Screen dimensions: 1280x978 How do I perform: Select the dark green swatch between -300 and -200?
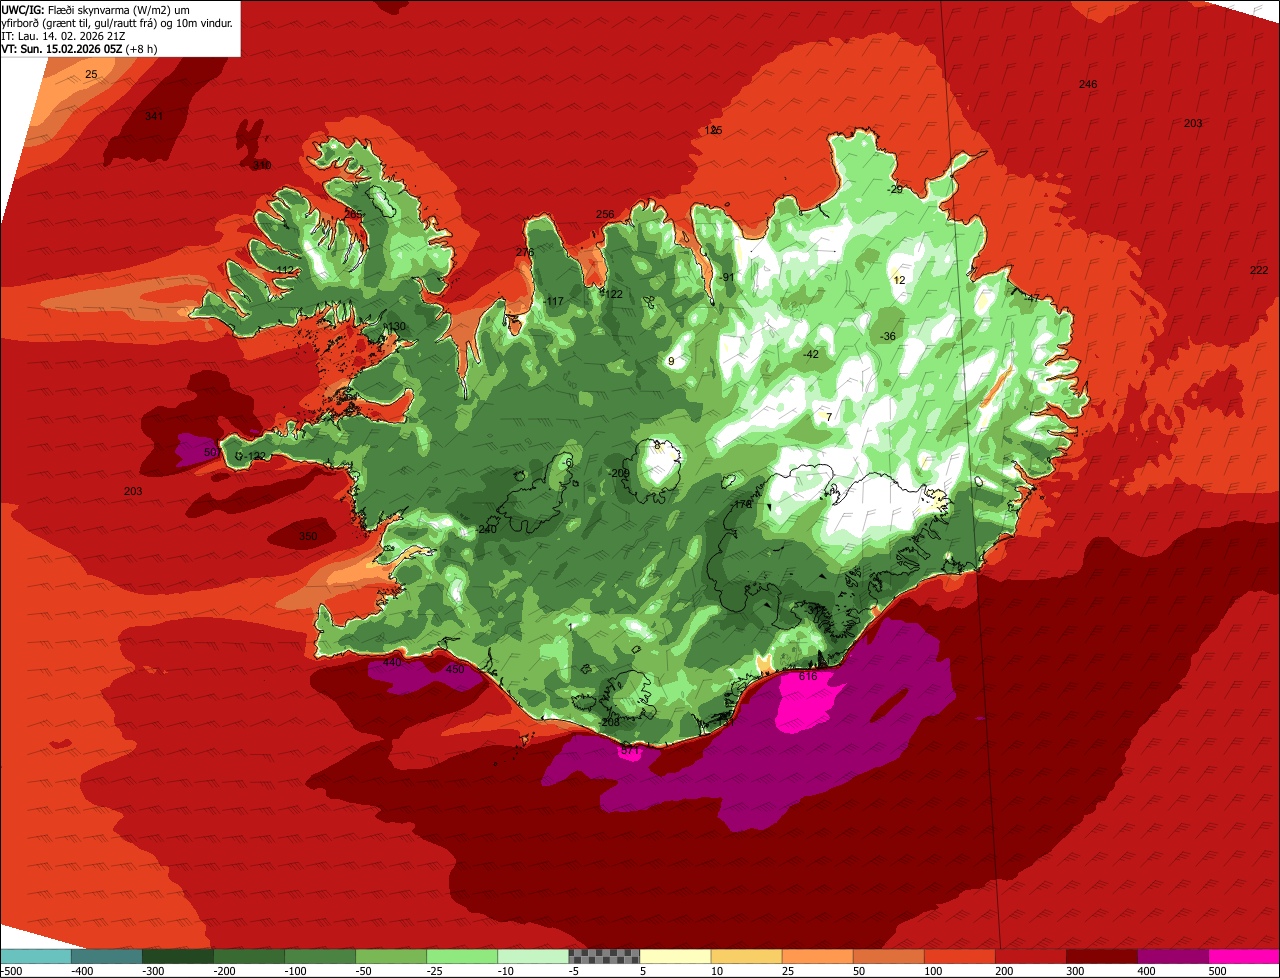pyautogui.click(x=178, y=956)
